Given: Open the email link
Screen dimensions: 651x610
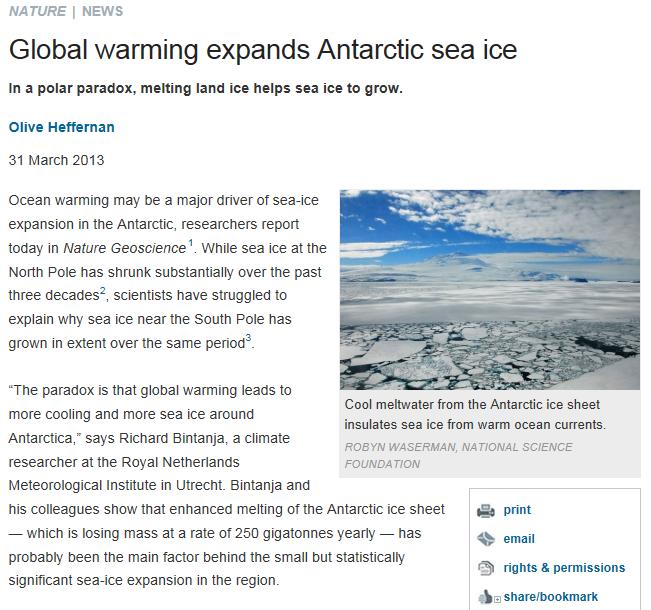Looking at the screenshot, I should click(x=519, y=539).
